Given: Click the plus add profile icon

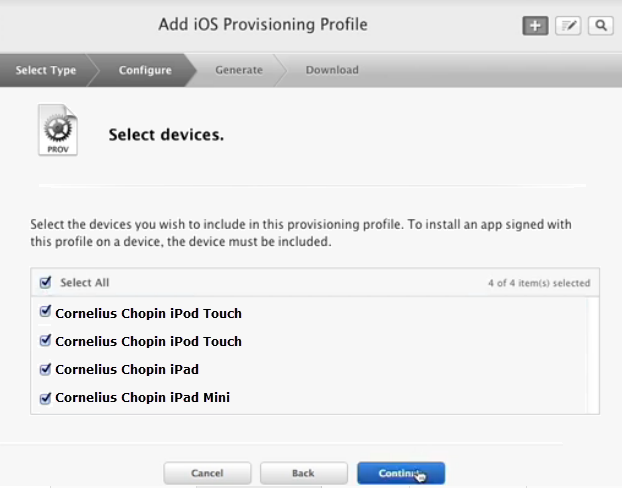Looking at the screenshot, I should (535, 26).
